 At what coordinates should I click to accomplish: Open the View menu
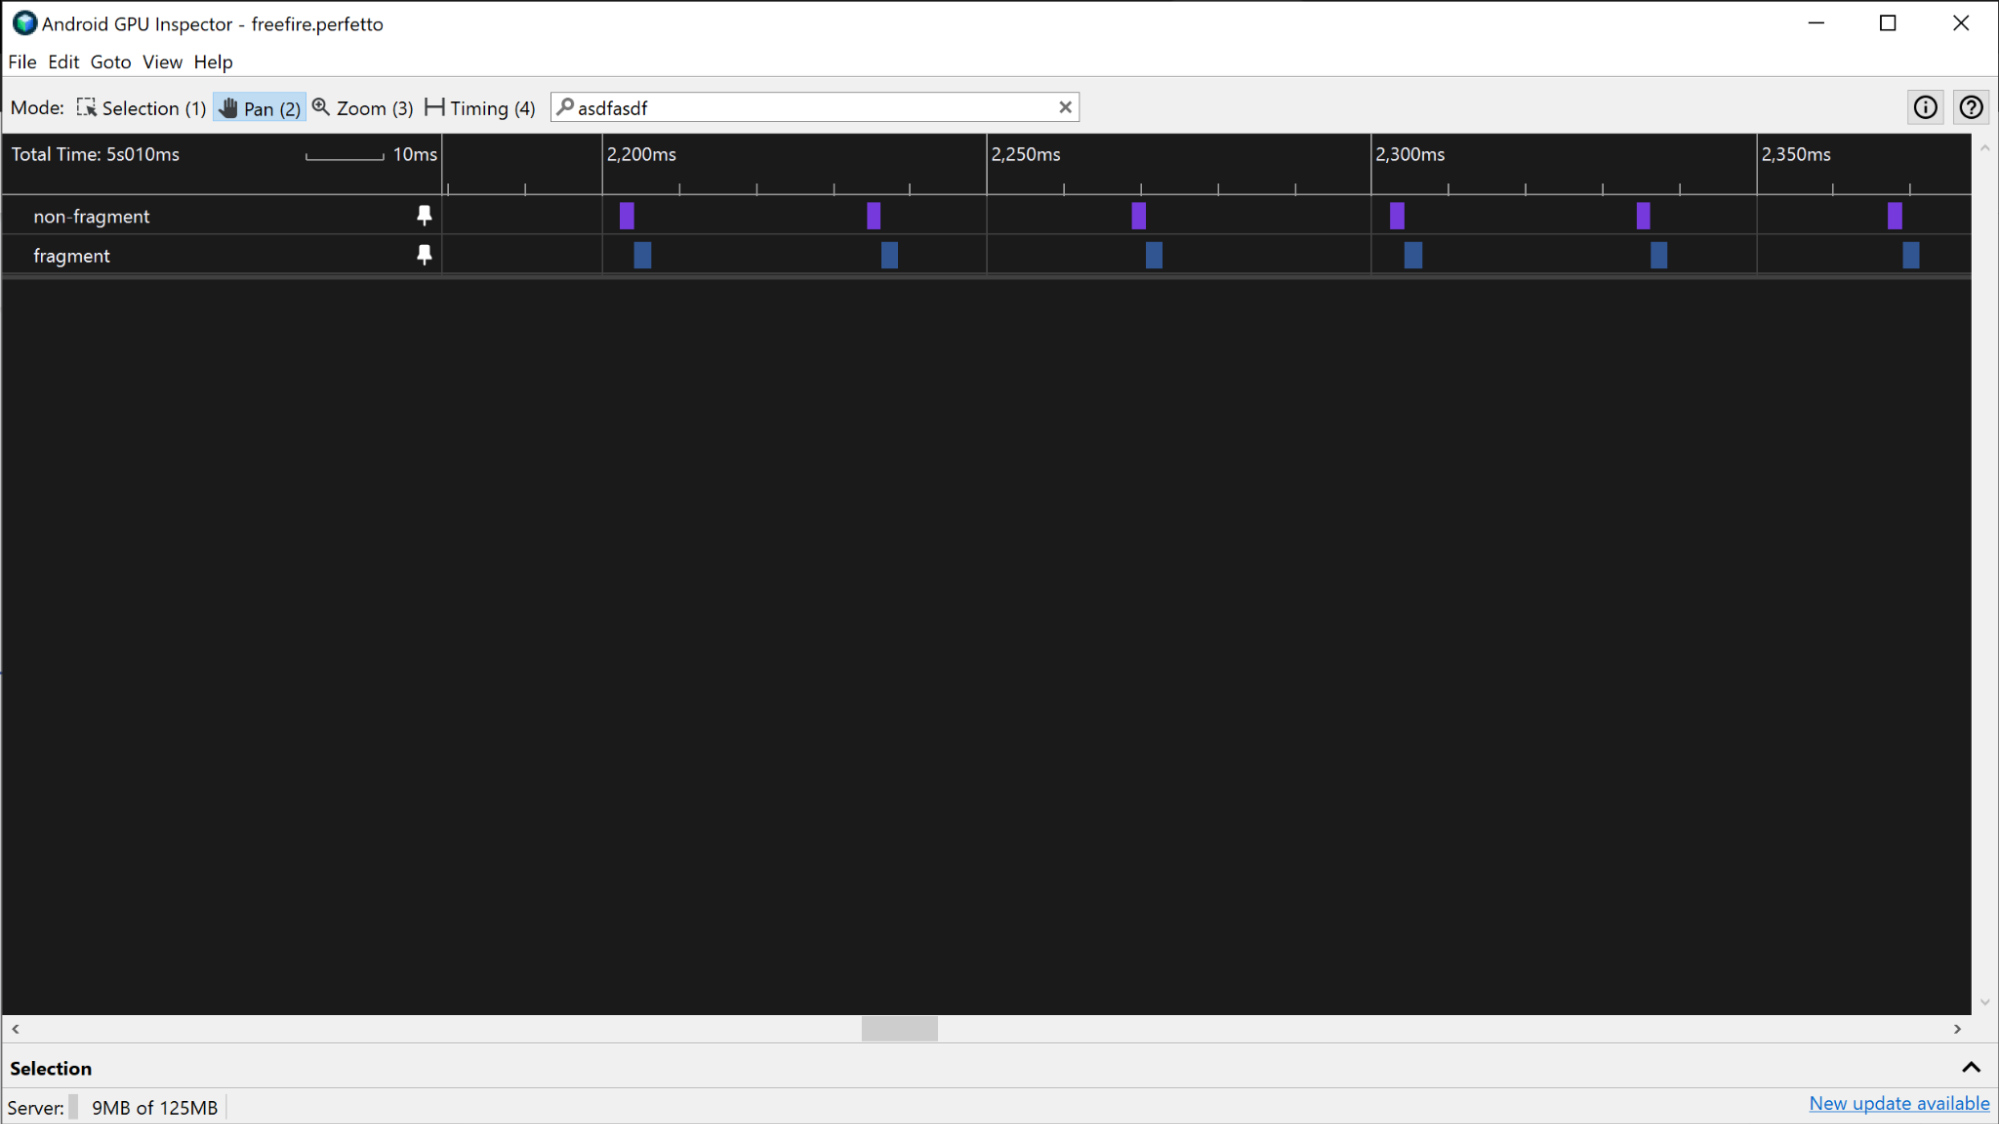click(162, 62)
